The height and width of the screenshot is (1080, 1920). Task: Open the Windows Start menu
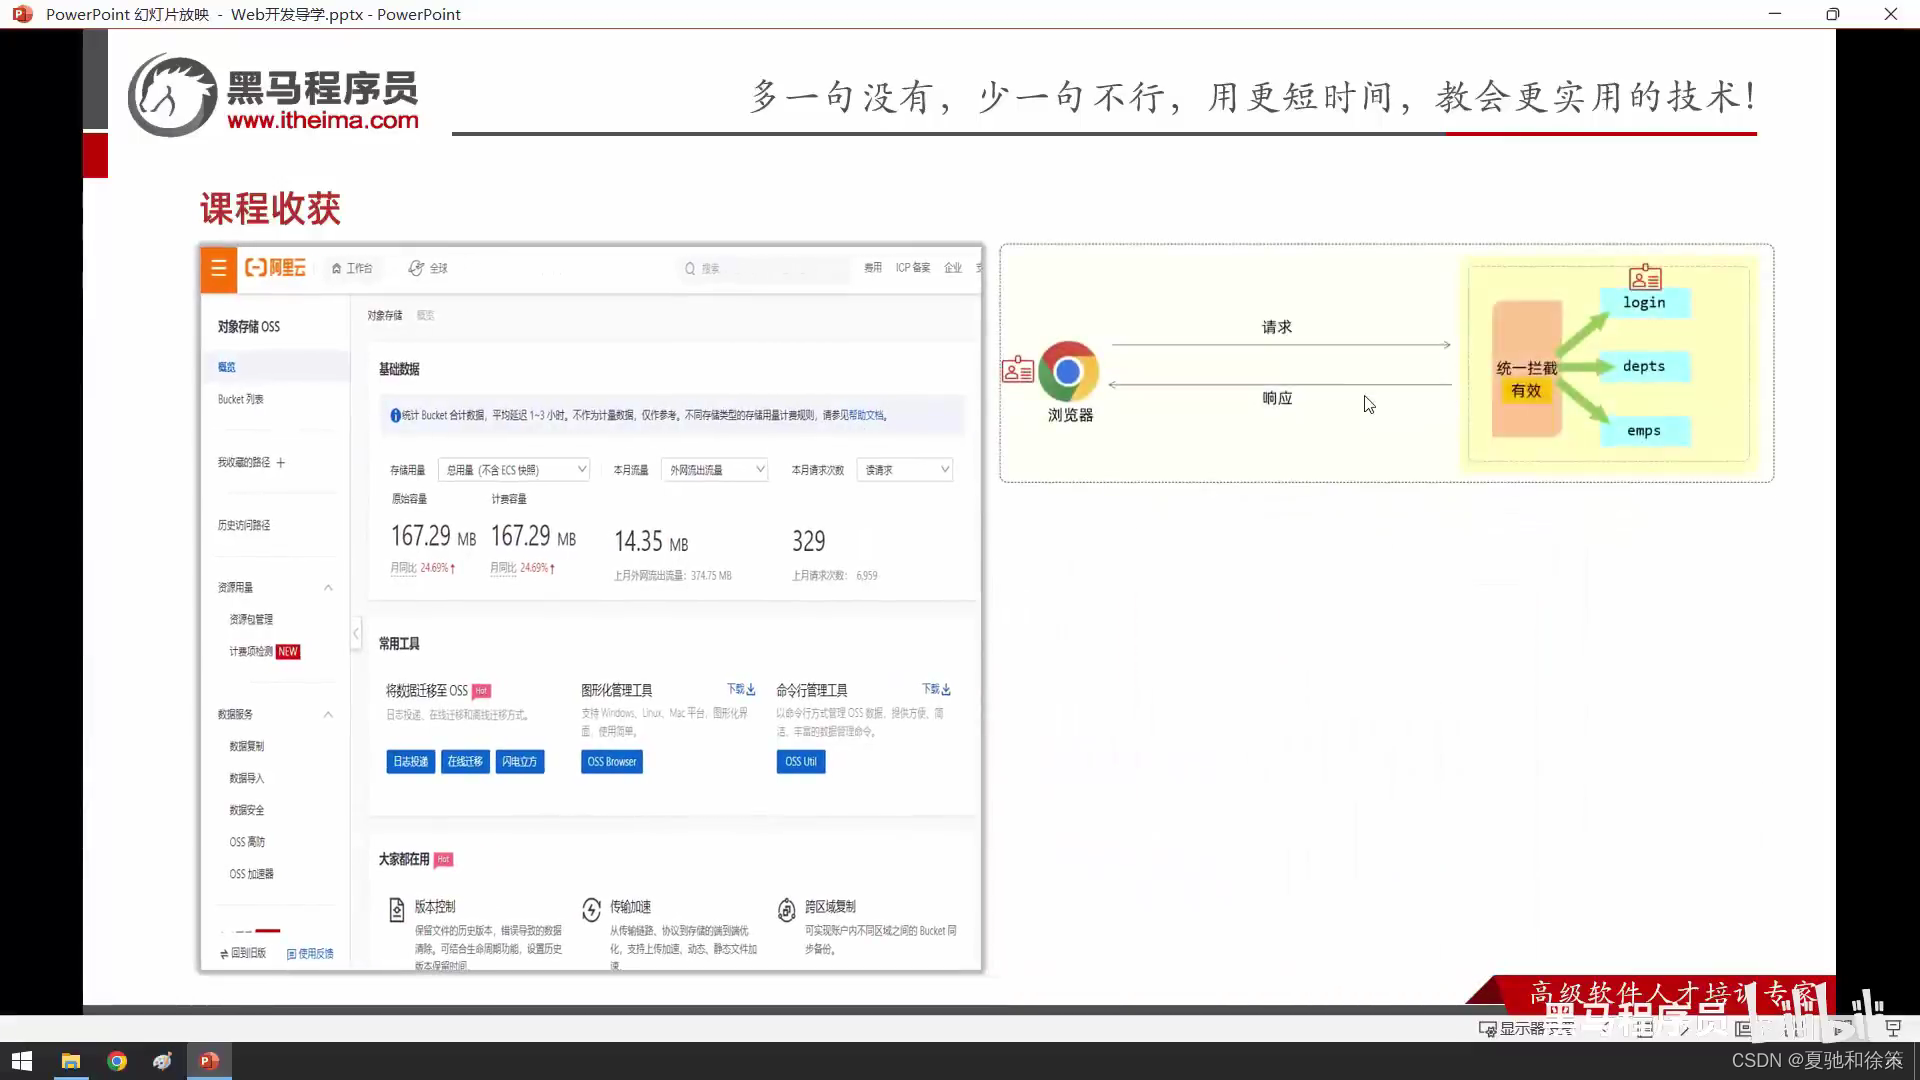tap(22, 1061)
